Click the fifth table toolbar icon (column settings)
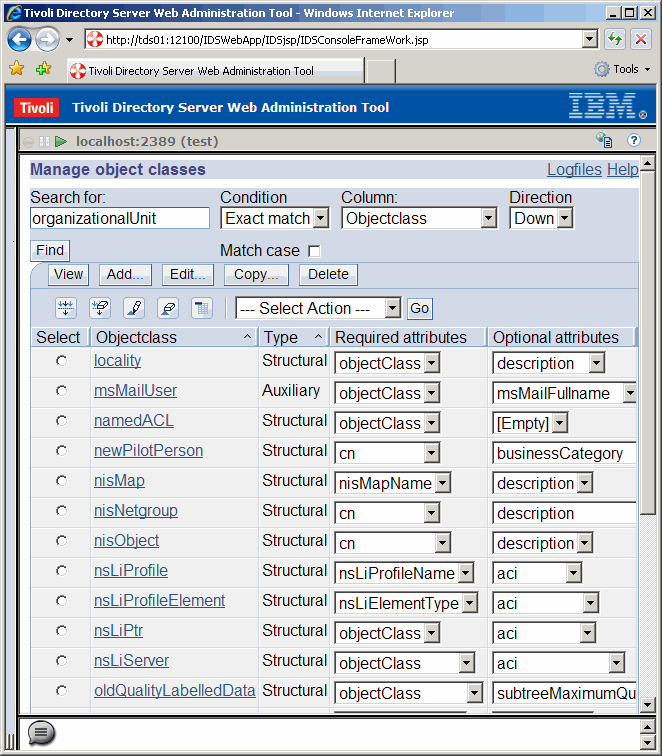The height and width of the screenshot is (756, 662). 202,308
